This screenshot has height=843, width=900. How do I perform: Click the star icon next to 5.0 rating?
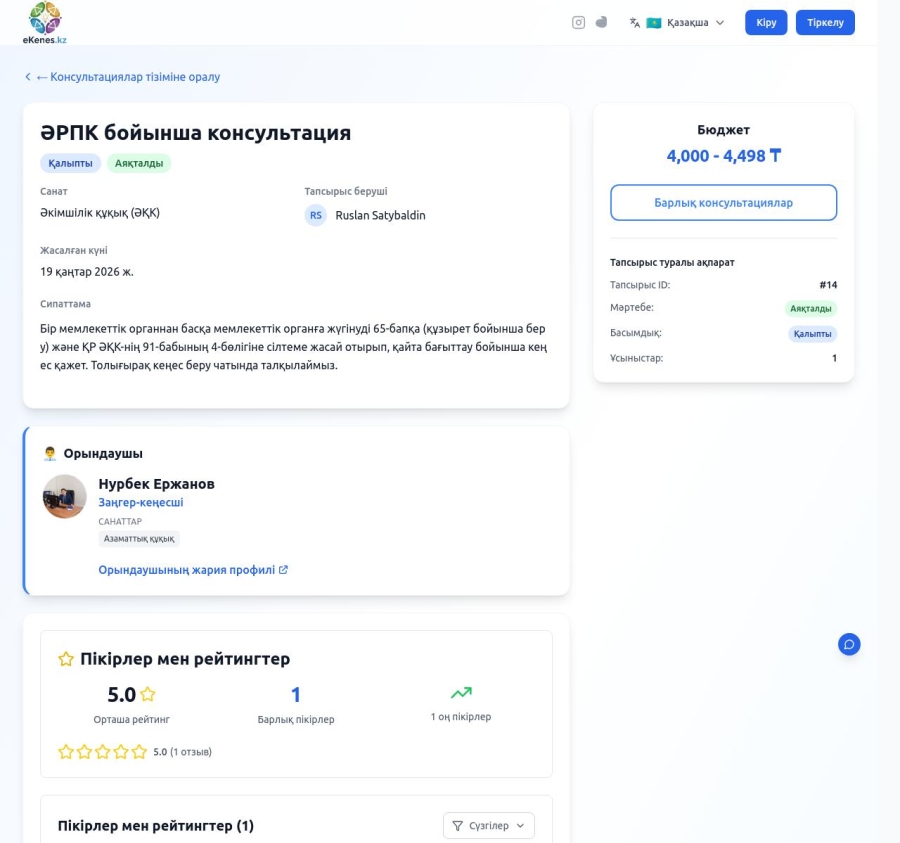pyautogui.click(x=148, y=694)
